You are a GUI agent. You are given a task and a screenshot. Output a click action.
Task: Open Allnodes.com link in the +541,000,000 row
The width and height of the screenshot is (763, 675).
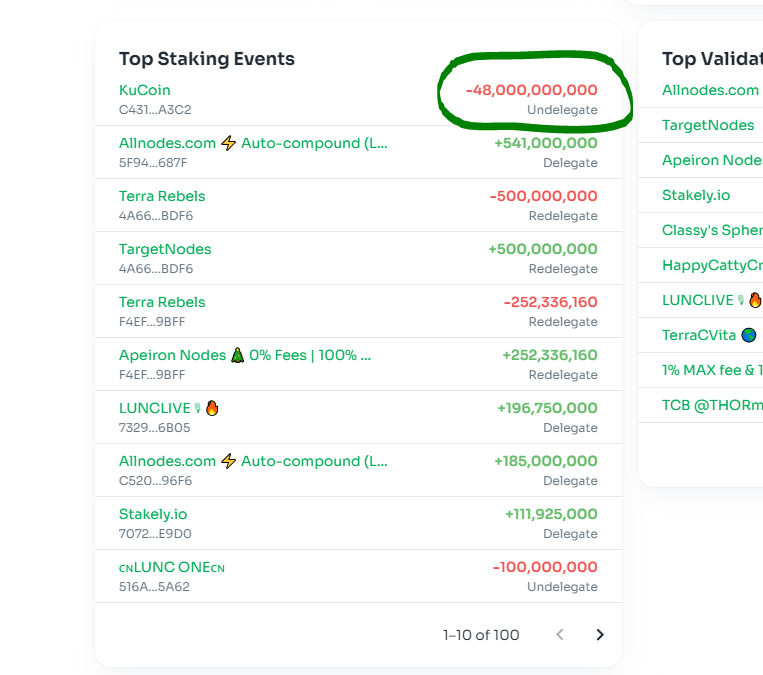tap(253, 143)
